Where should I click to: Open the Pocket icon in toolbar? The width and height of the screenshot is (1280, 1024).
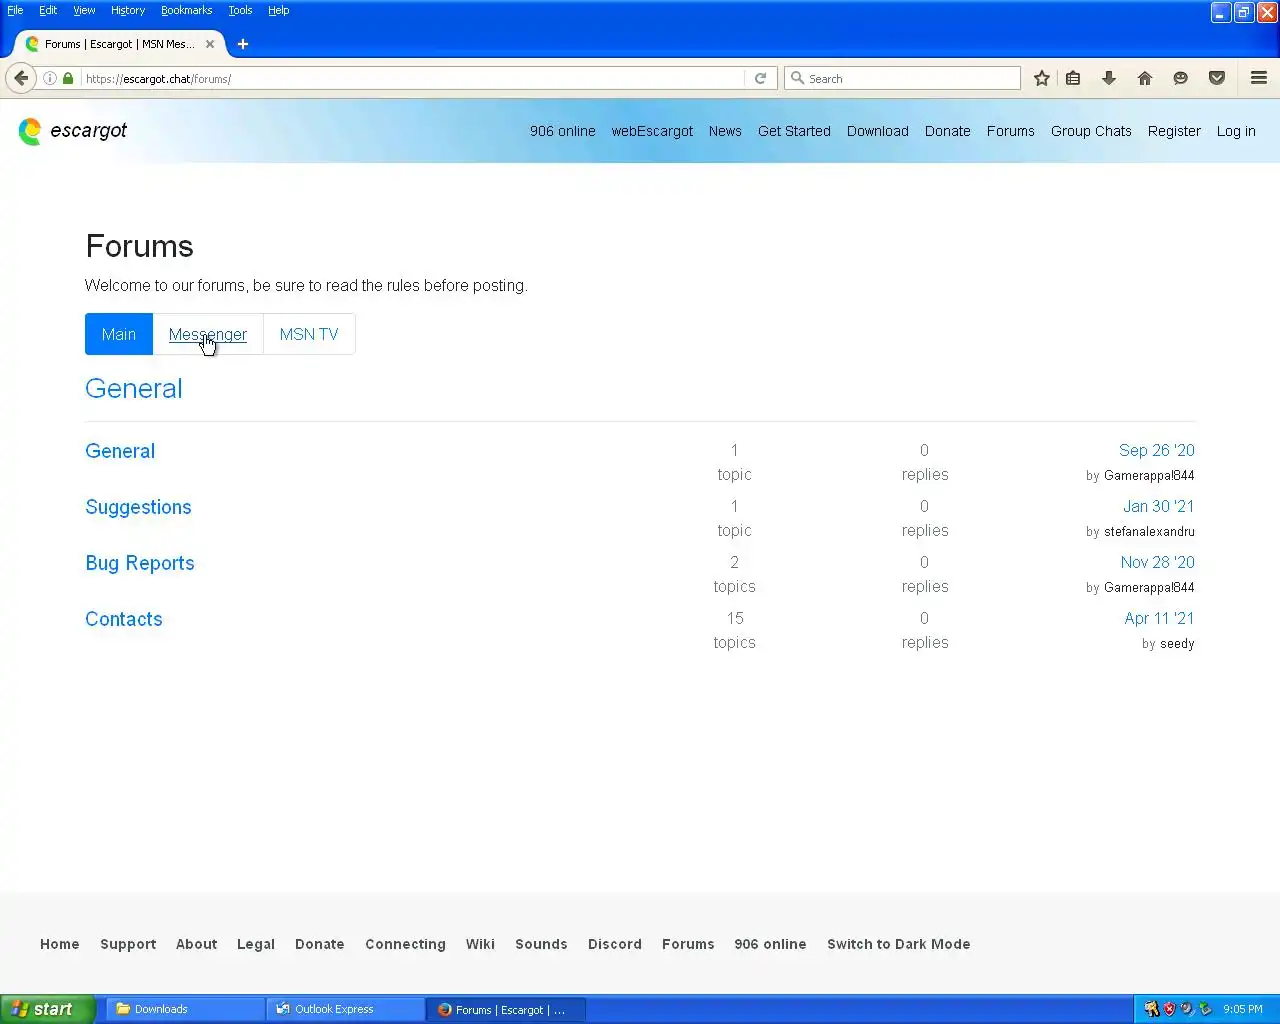point(1217,78)
